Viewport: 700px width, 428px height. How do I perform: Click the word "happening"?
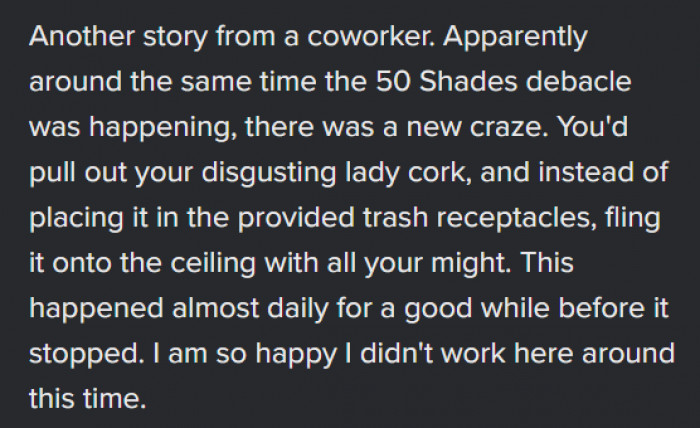(162, 129)
